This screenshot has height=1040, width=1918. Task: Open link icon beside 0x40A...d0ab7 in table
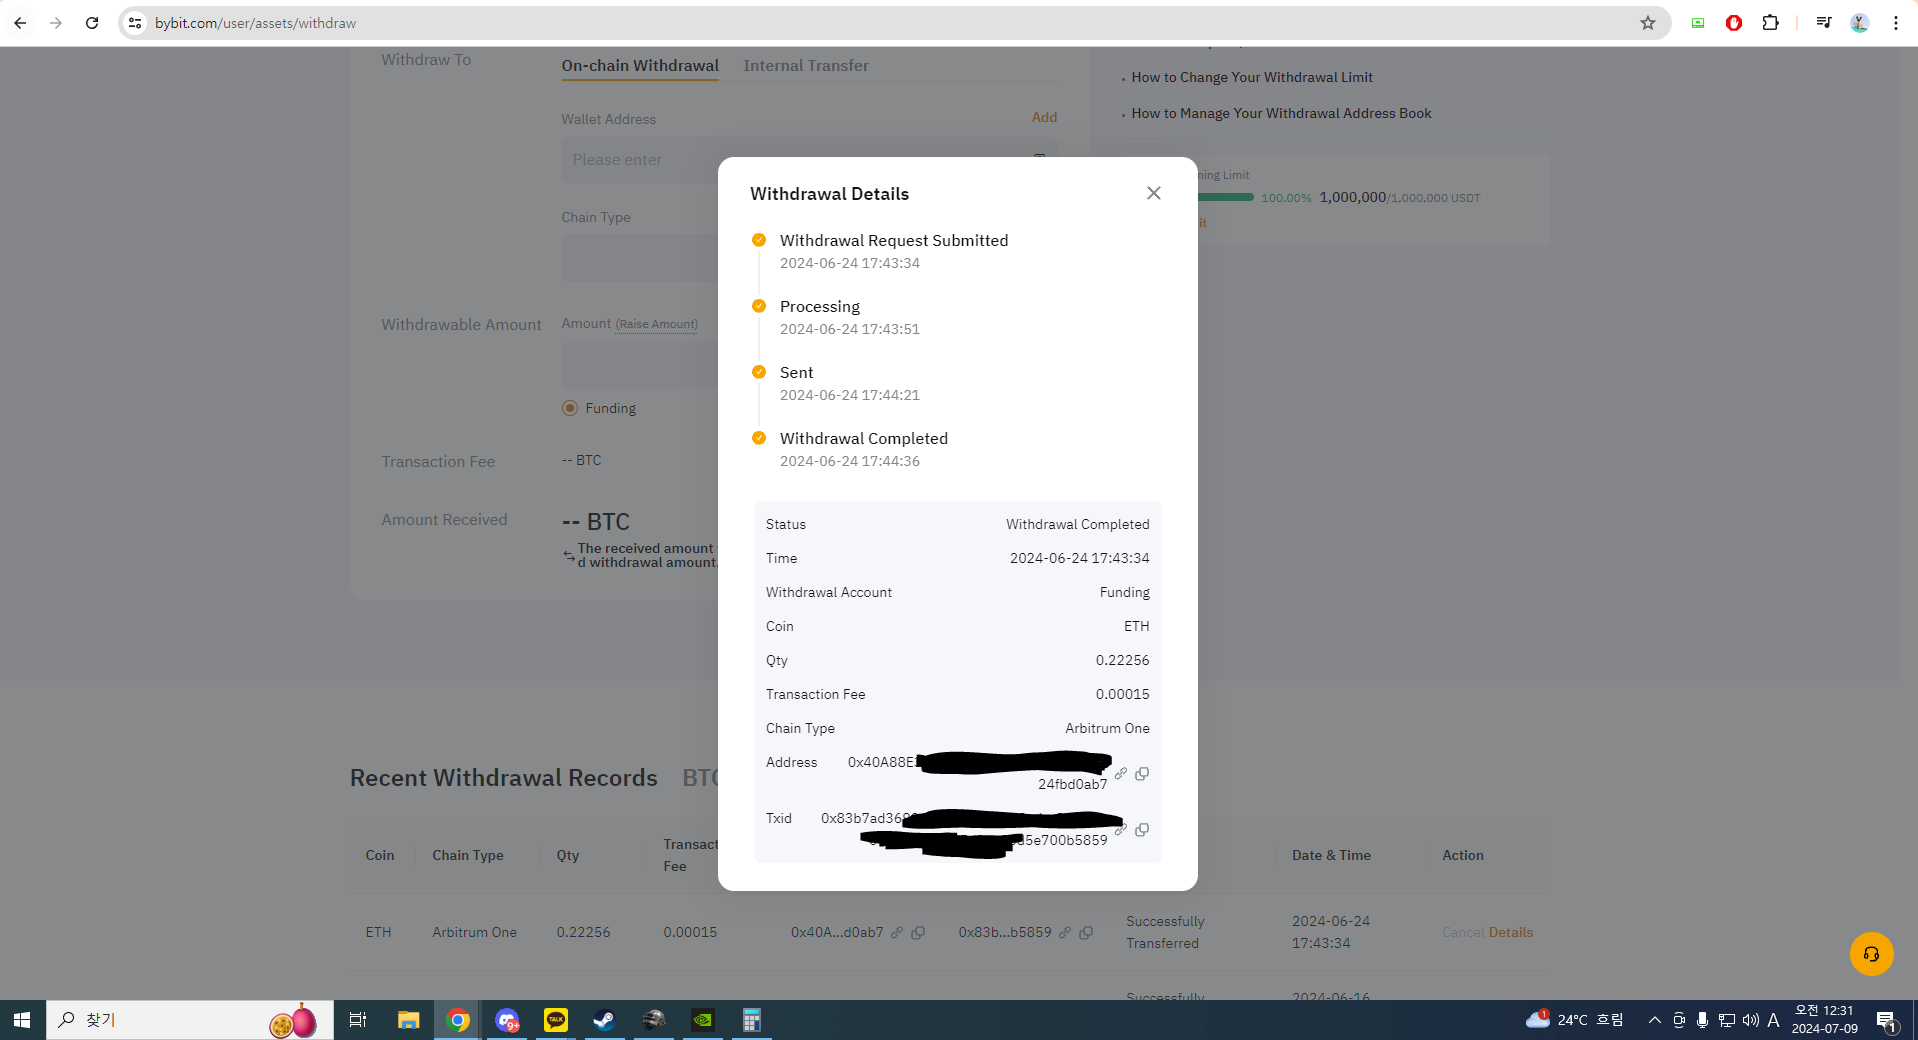pos(897,932)
